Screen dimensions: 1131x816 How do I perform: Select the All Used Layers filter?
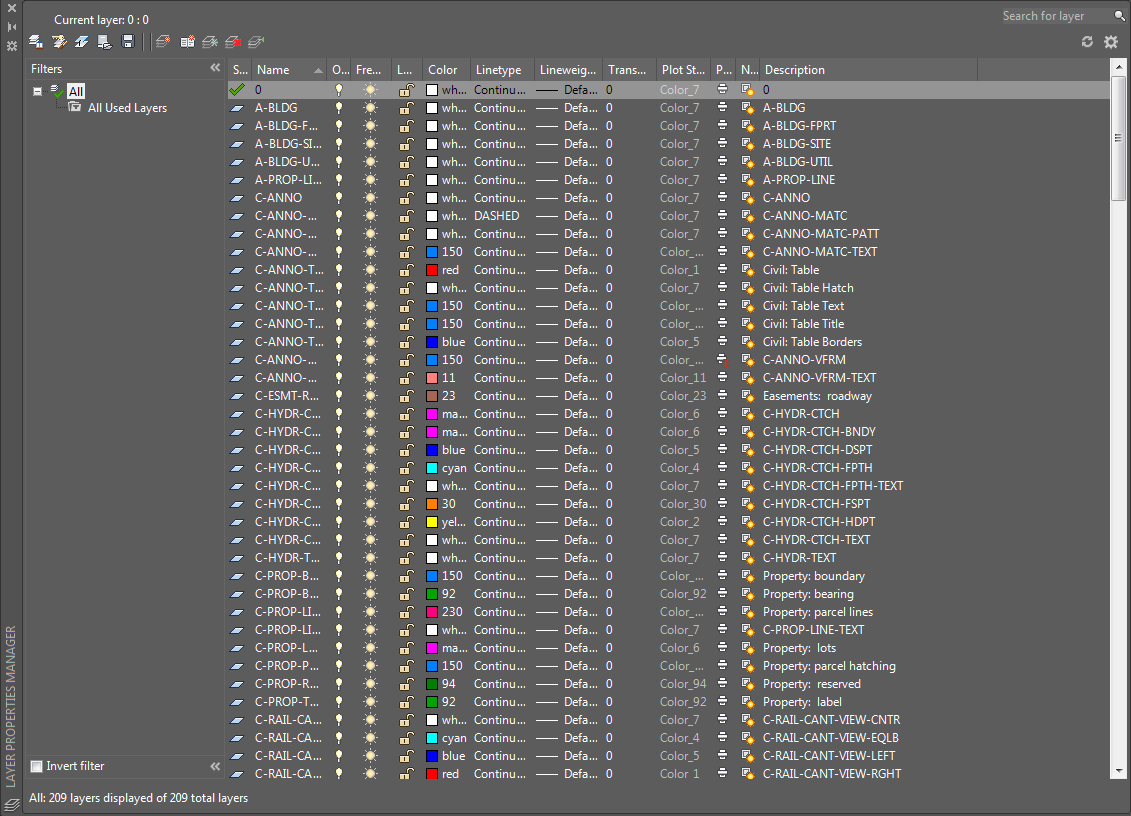[x=127, y=108]
